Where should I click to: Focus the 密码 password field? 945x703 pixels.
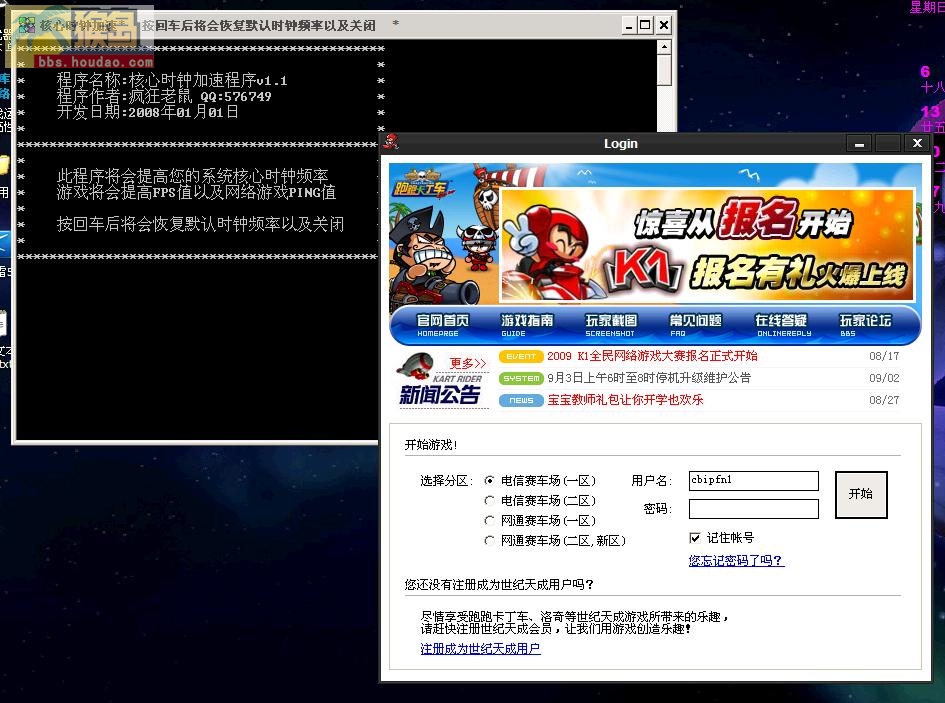click(753, 509)
